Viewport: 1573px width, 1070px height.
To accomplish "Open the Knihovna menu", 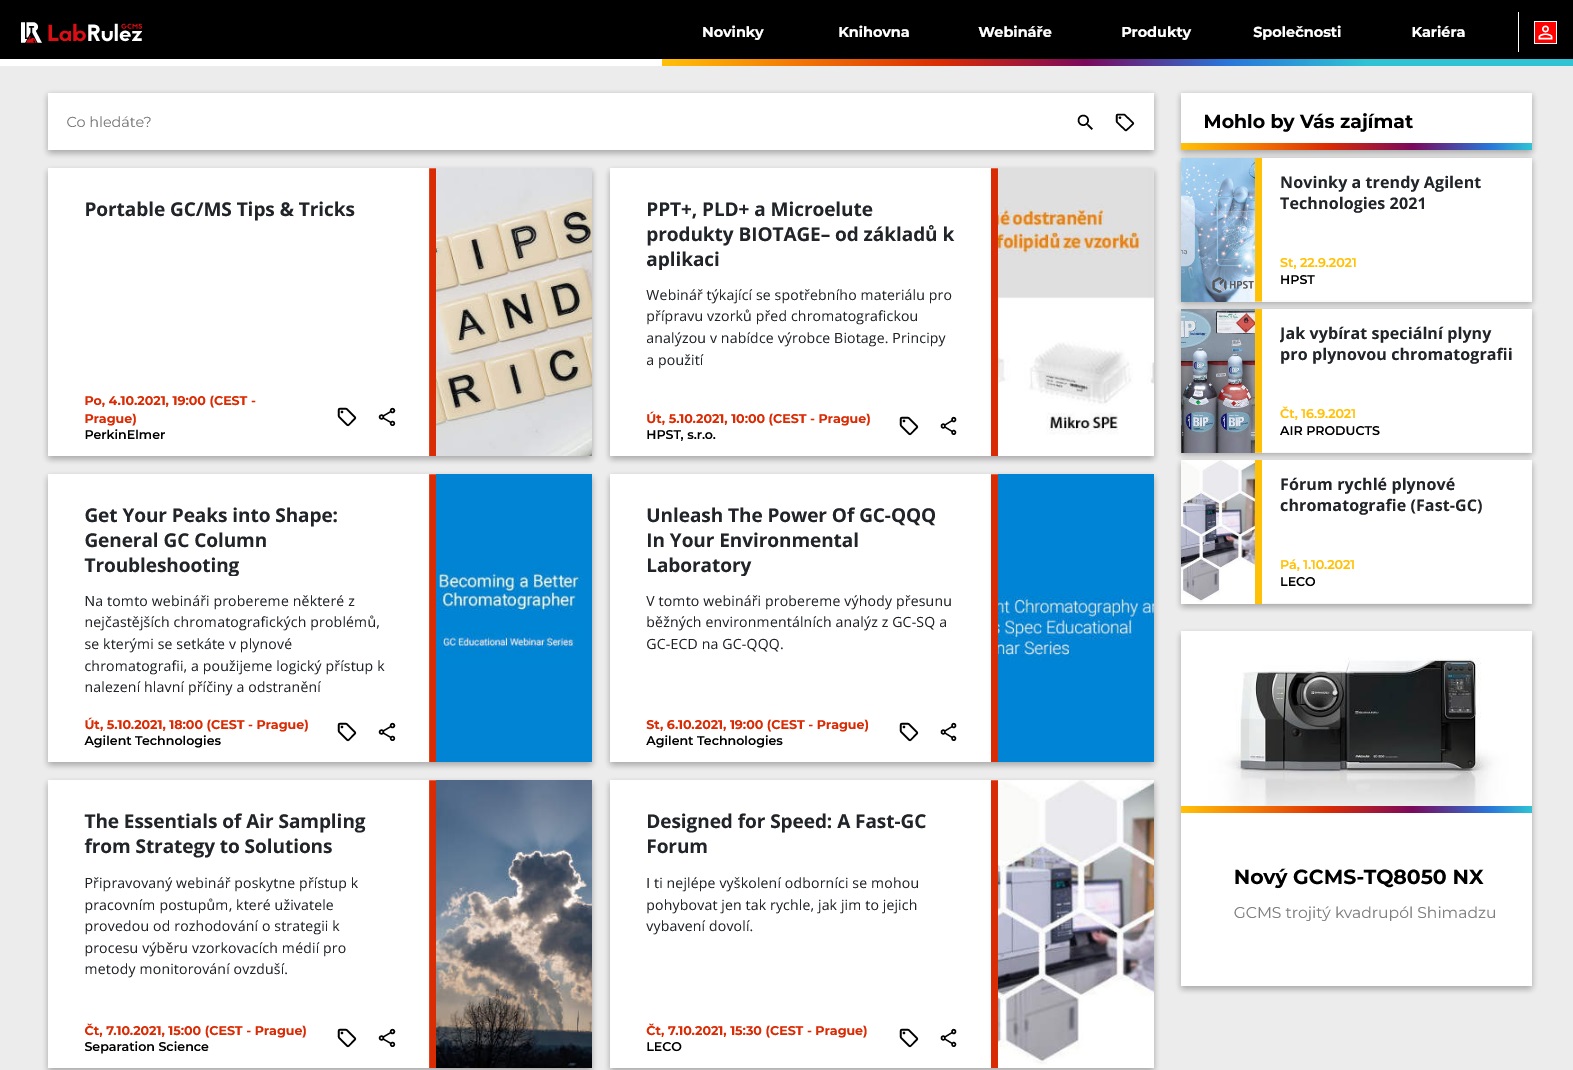I will coord(874,32).
